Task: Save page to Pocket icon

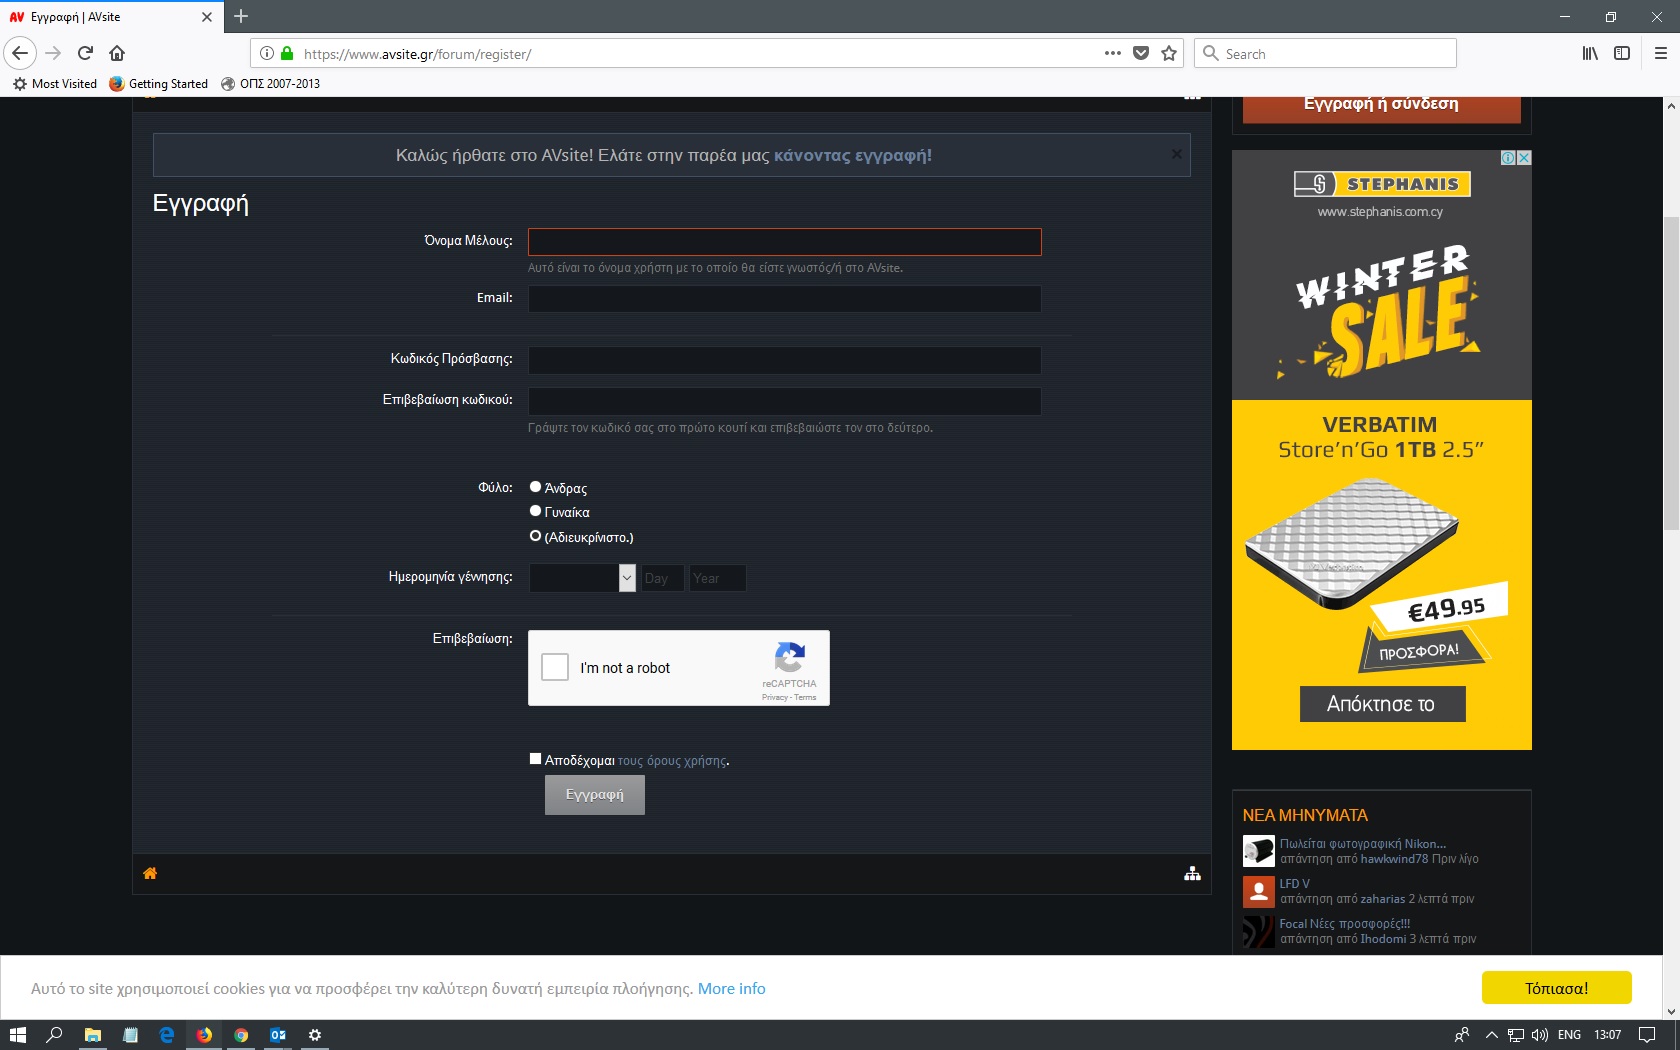Action: click(x=1141, y=54)
